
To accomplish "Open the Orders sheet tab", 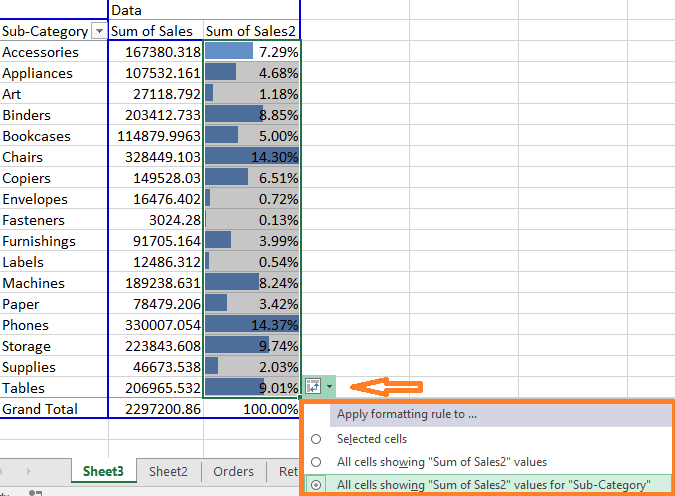I will tap(233, 471).
